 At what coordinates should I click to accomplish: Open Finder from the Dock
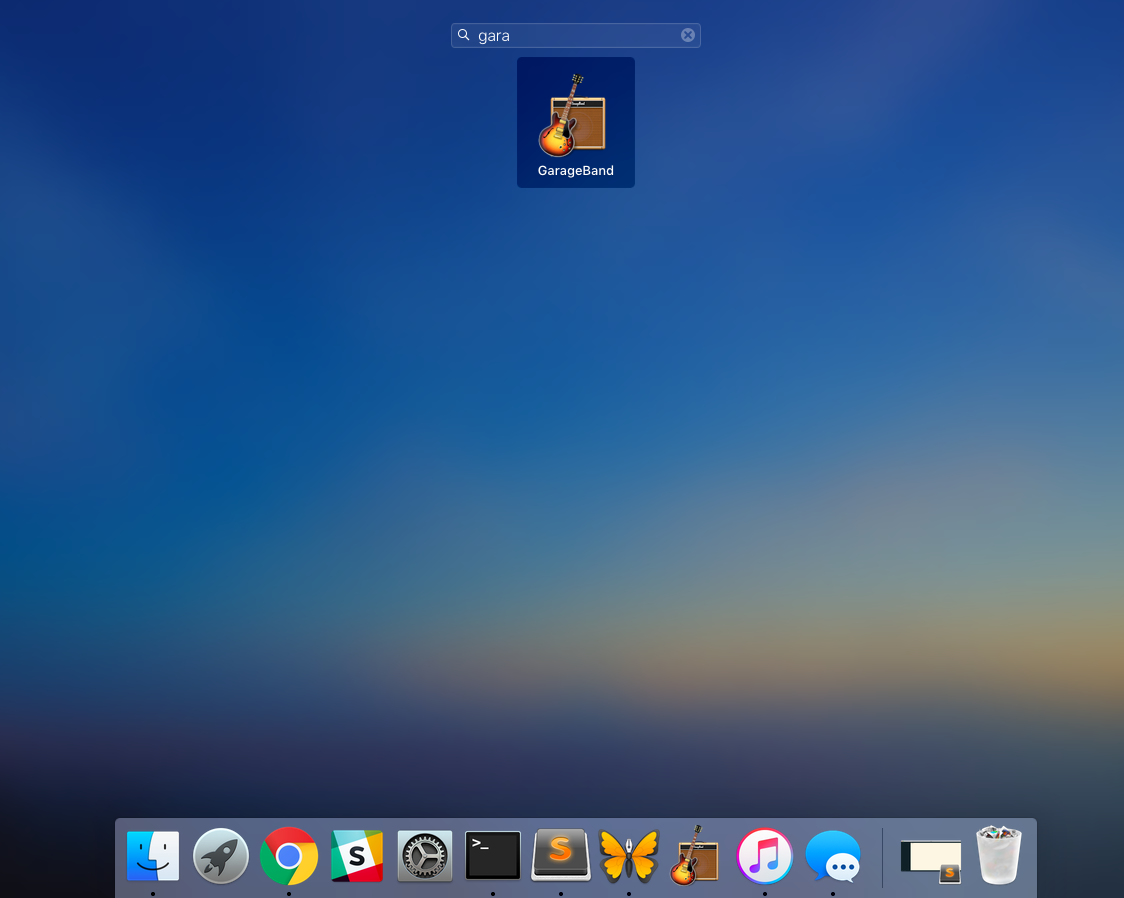point(153,855)
